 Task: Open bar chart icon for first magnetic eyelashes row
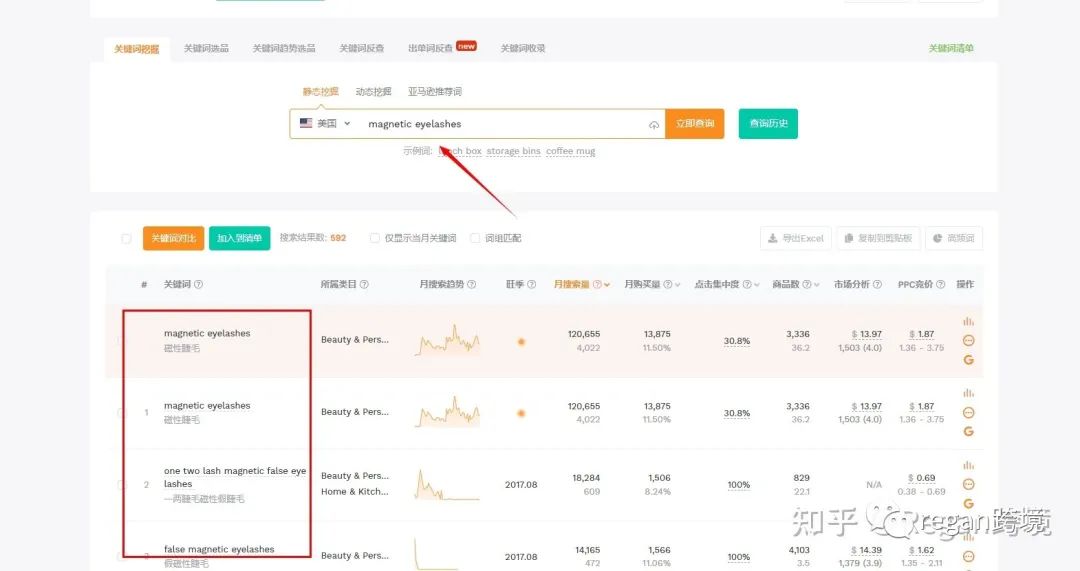click(x=968, y=322)
